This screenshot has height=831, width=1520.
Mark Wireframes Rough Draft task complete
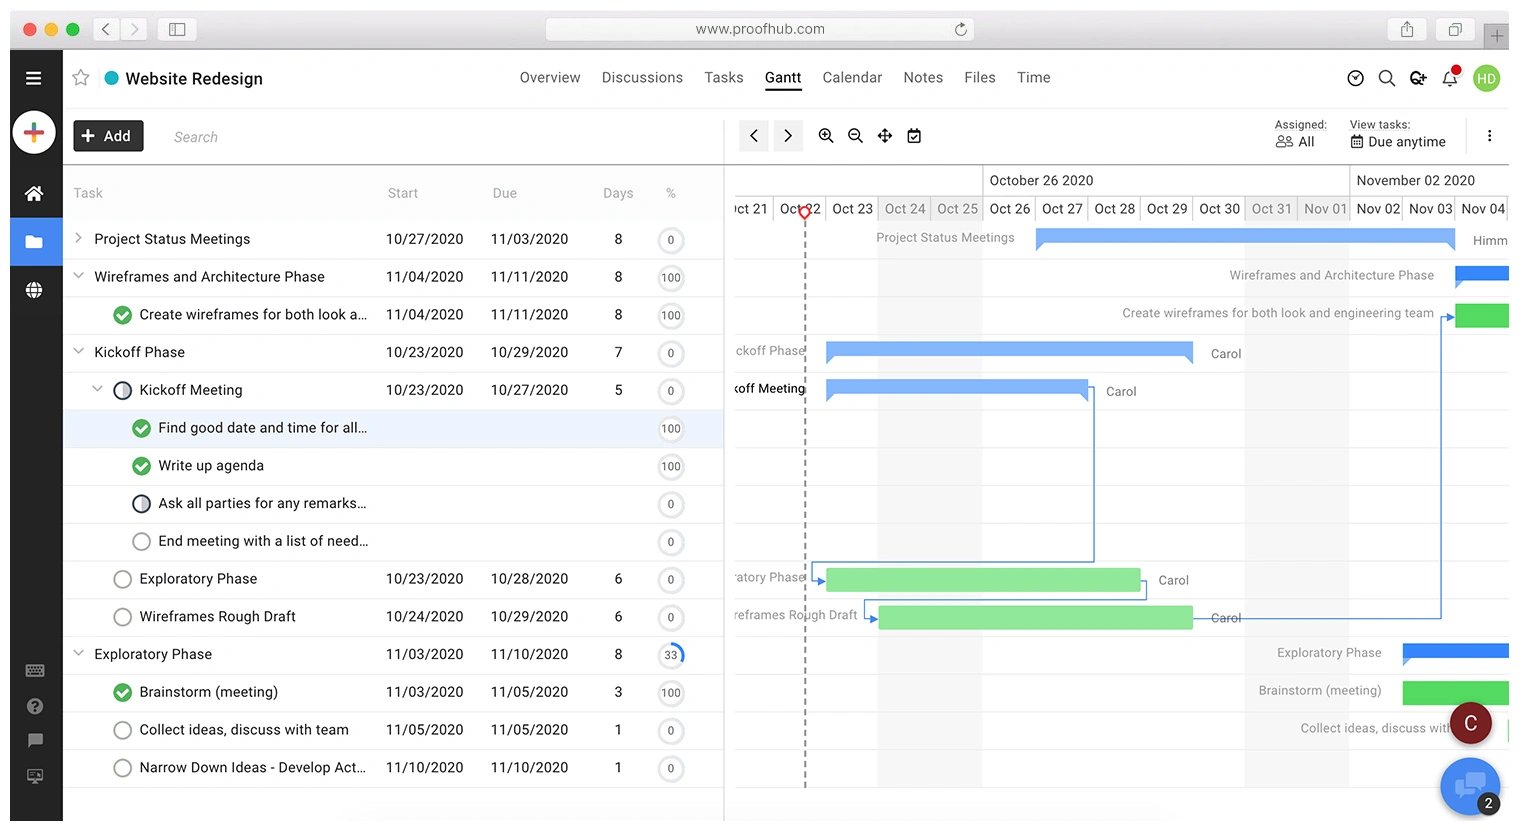(122, 617)
